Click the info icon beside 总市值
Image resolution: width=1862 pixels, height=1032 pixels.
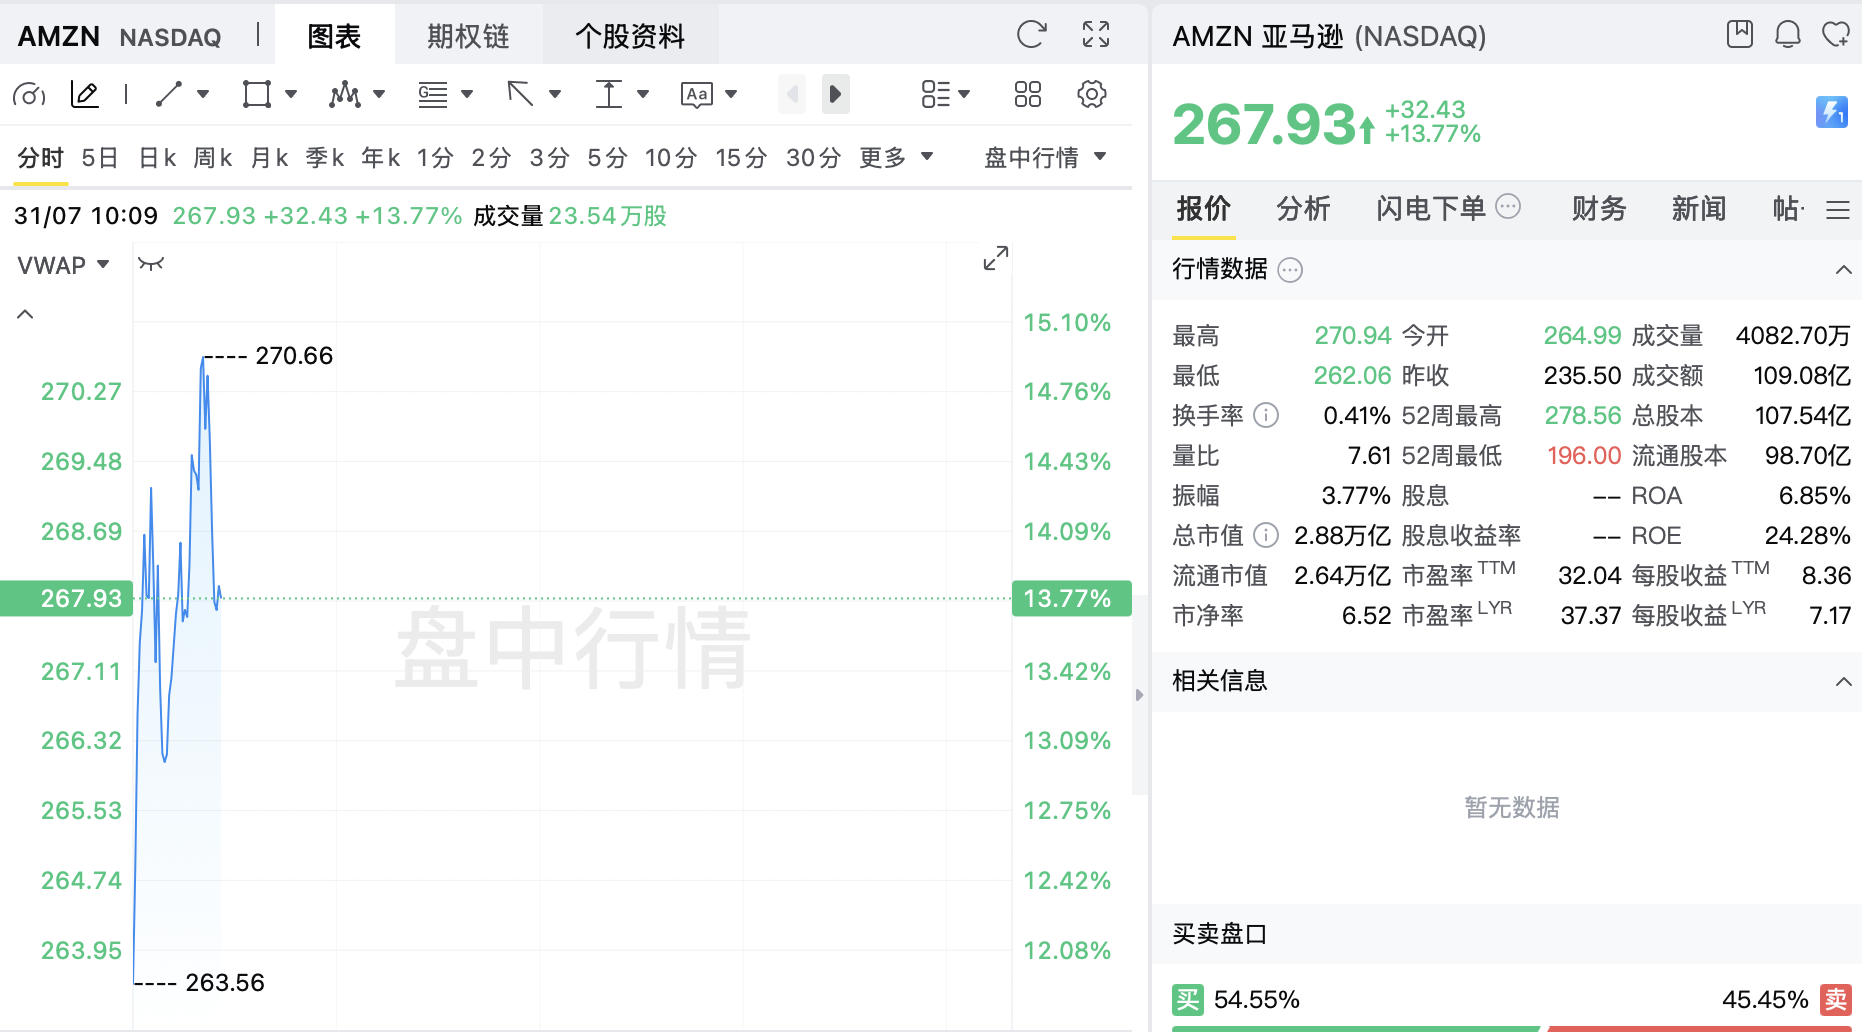pyautogui.click(x=1266, y=535)
